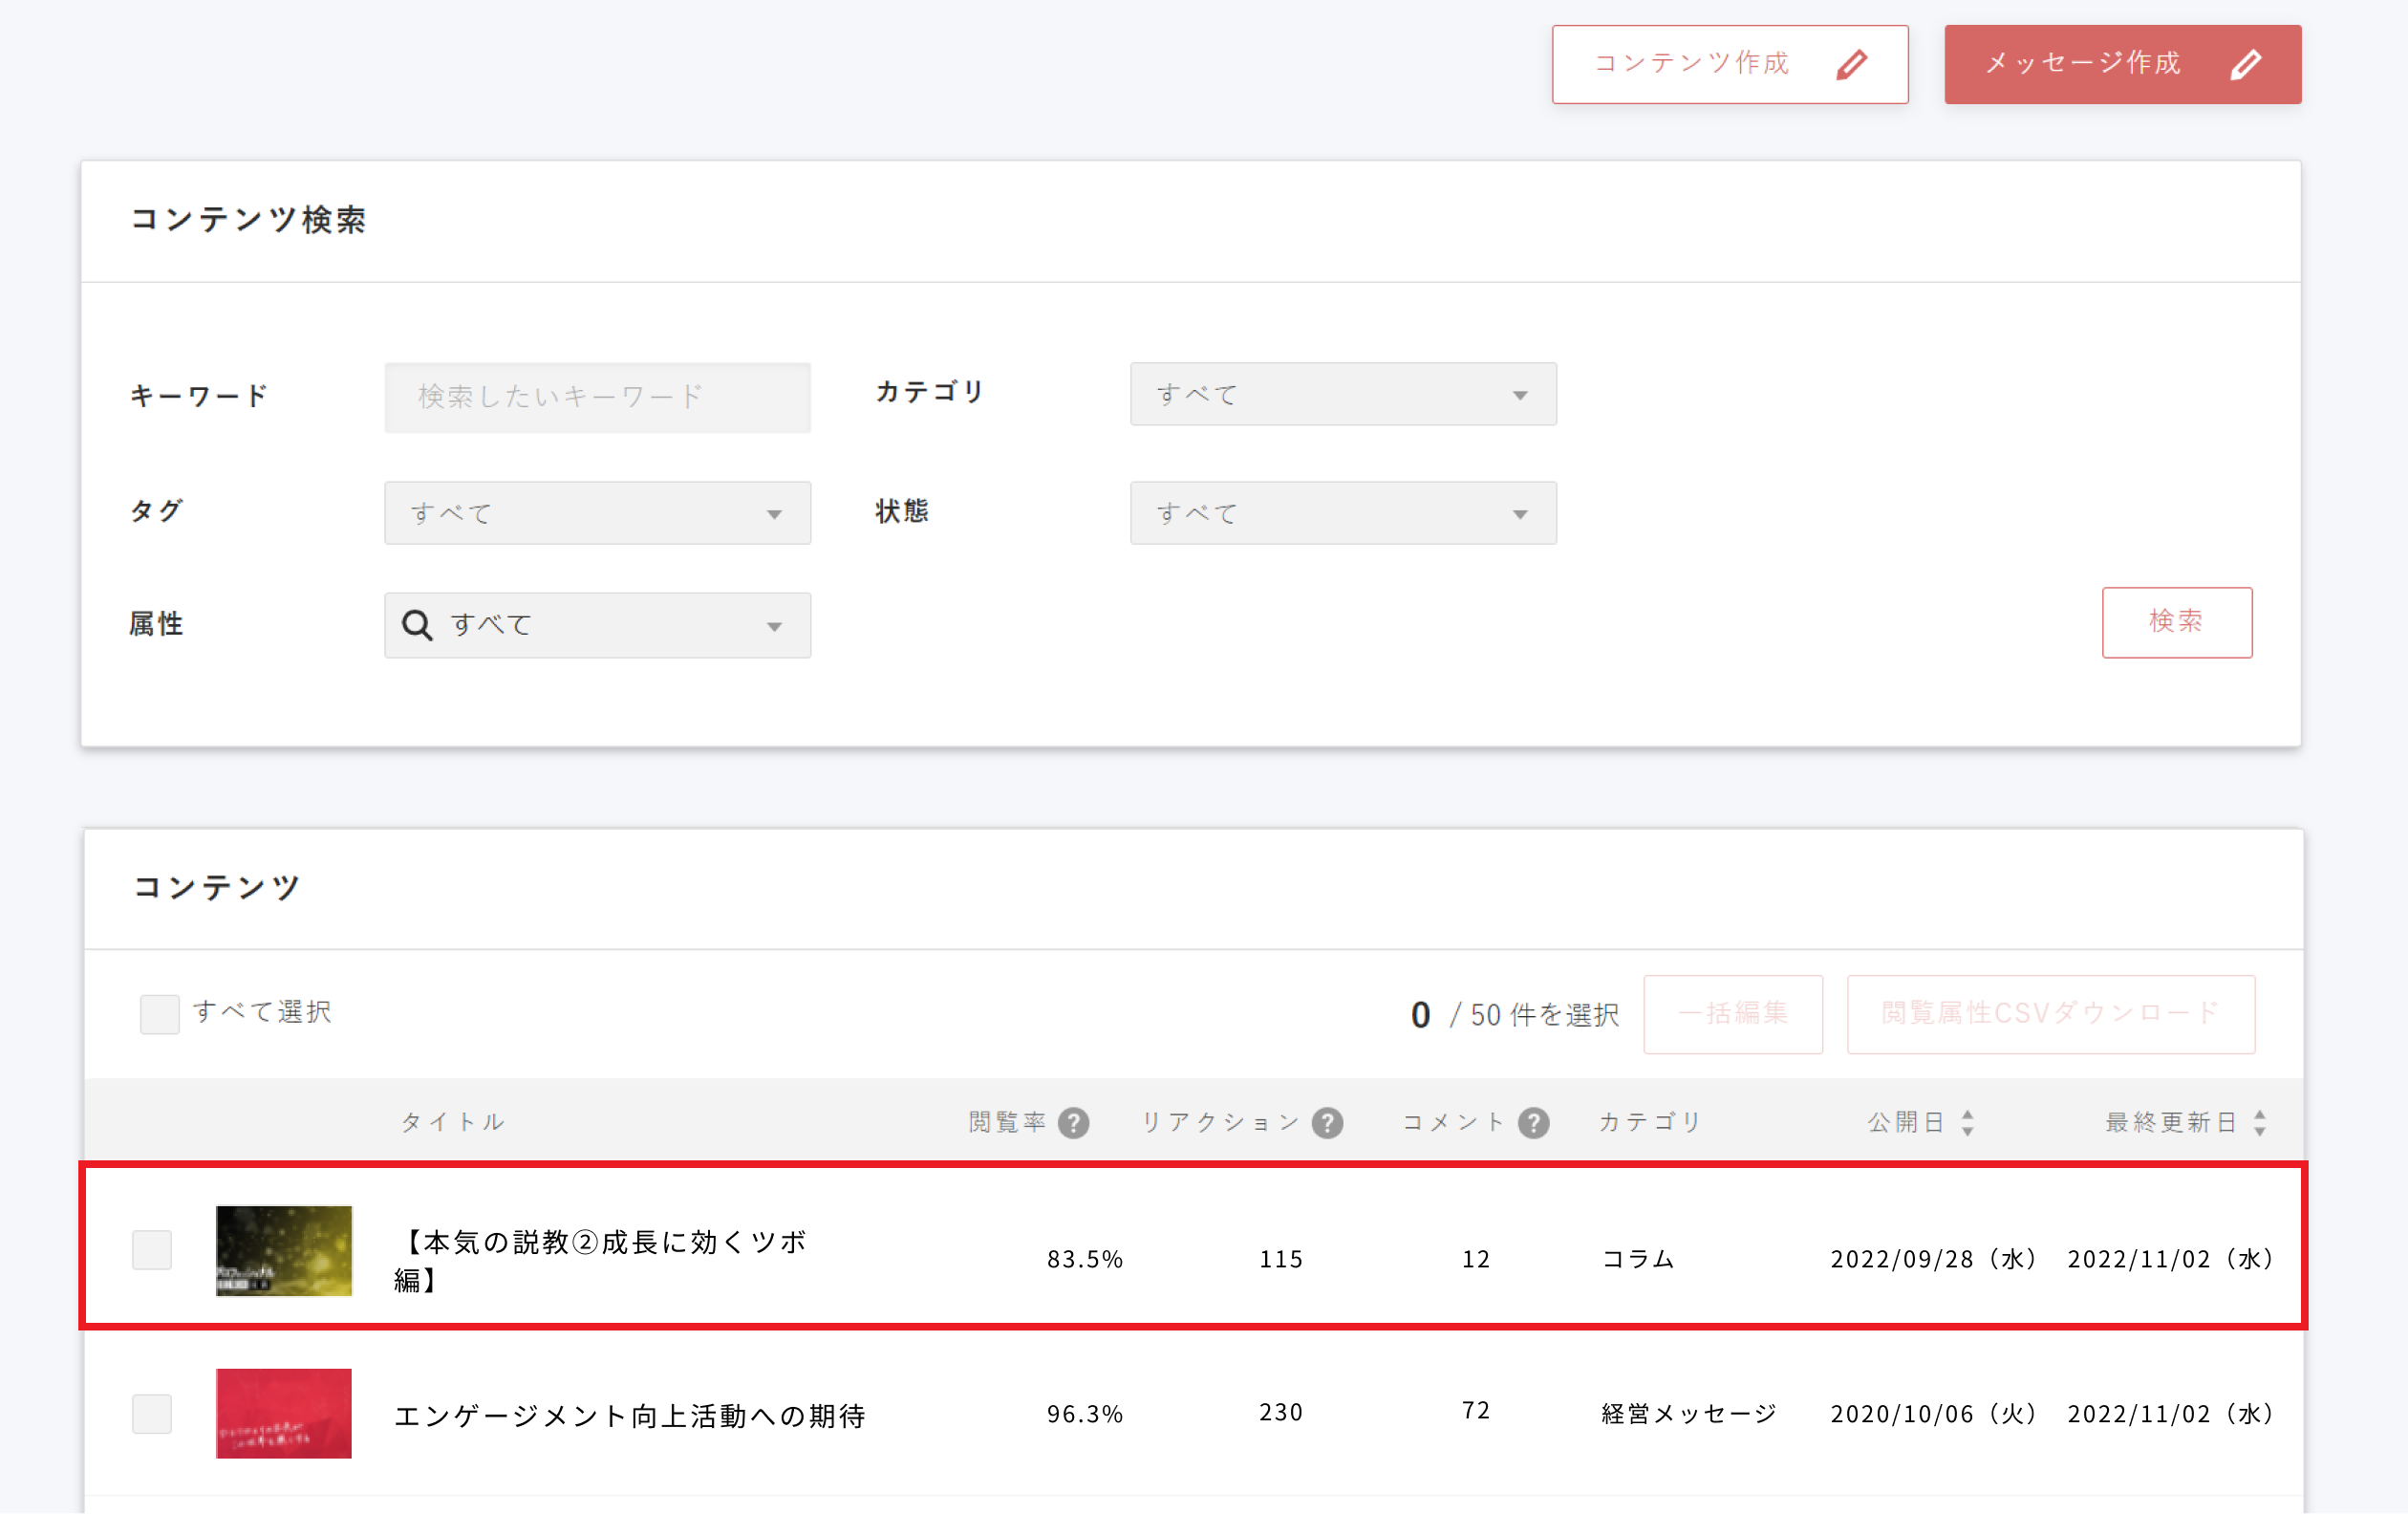Click the pencil icon in メッセージ作成
This screenshot has height=1514, width=2408.
pyautogui.click(x=2246, y=64)
